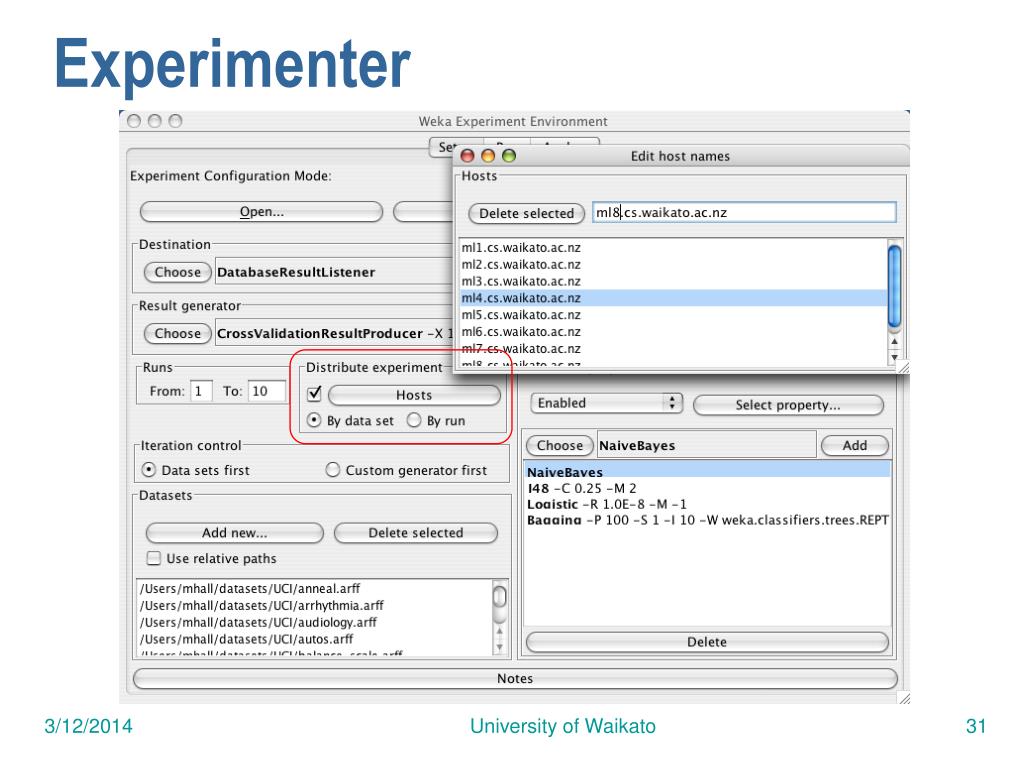This screenshot has height=768, width=1024.
Task: Select host ml2.cs.waikato.ac.nz
Action: coord(673,264)
